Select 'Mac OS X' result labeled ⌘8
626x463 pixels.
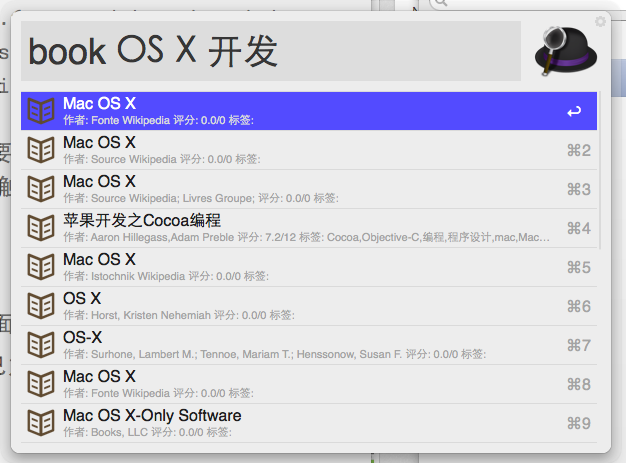click(x=309, y=384)
